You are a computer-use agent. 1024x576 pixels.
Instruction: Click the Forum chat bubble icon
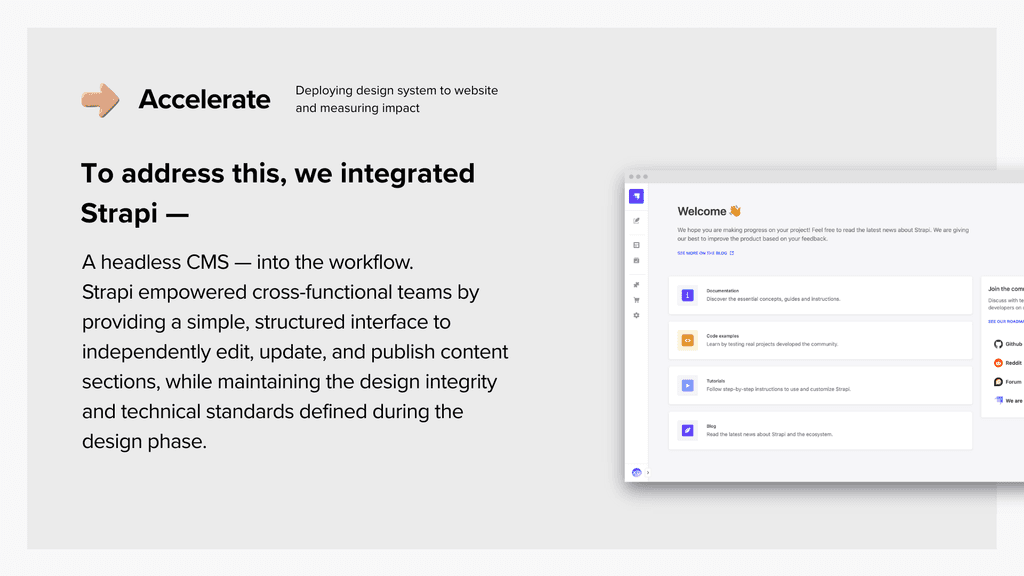[x=998, y=382]
